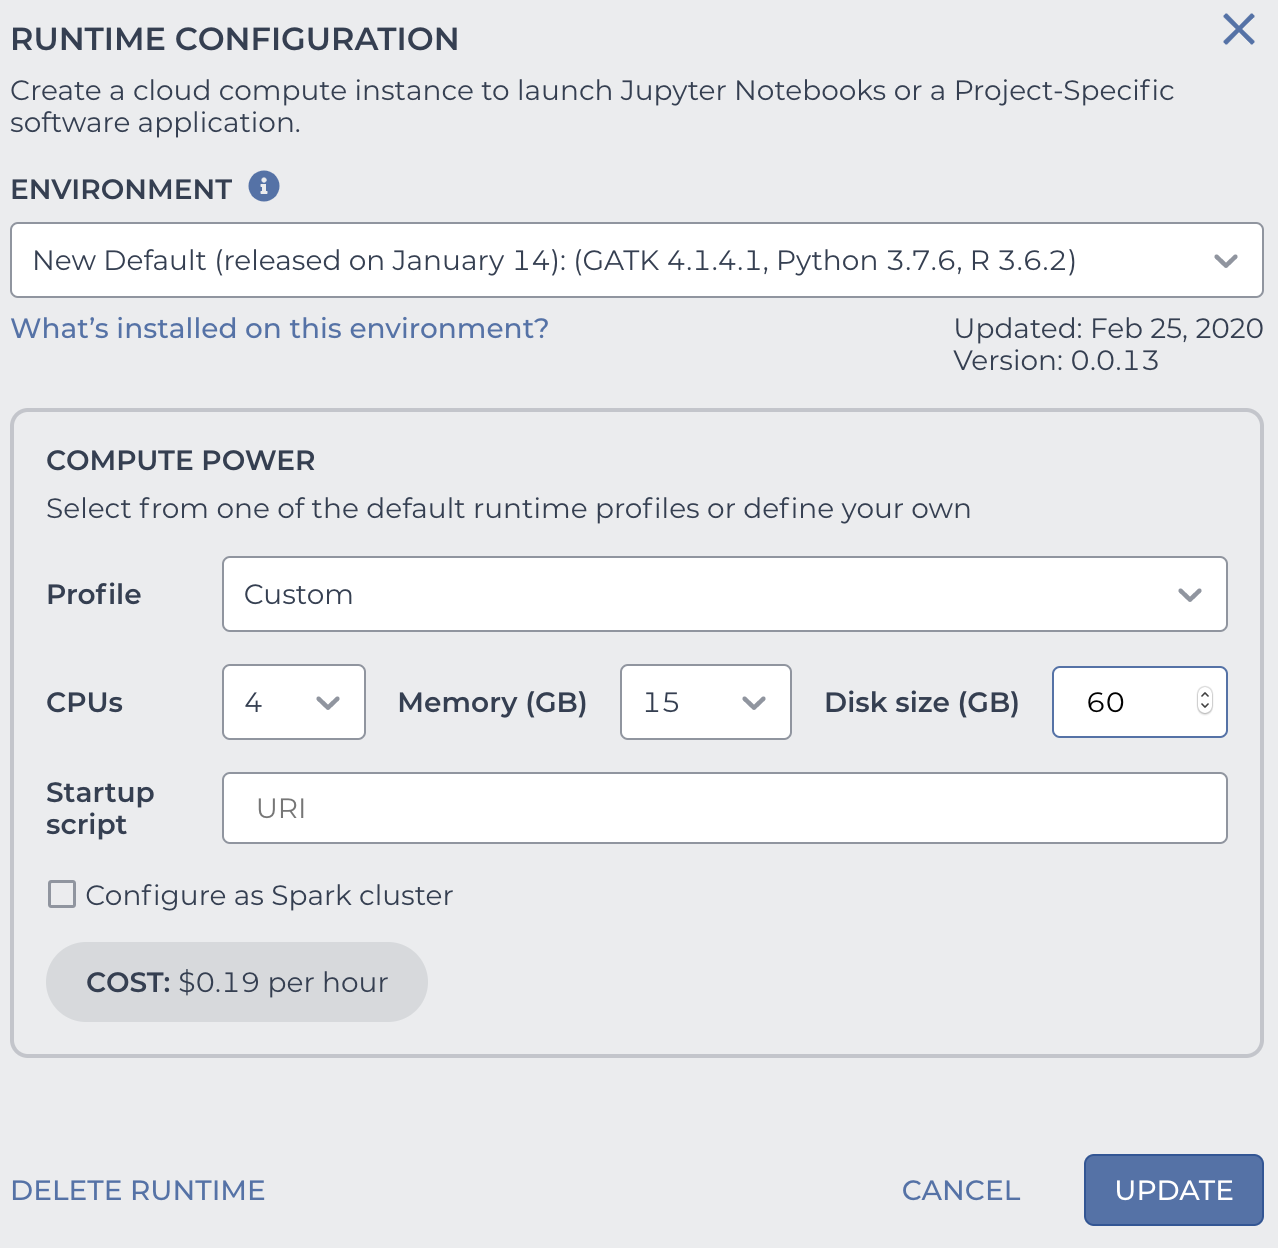Image resolution: width=1278 pixels, height=1248 pixels.
Task: Click the RUNTIME CONFIGURATION title
Action: (235, 39)
